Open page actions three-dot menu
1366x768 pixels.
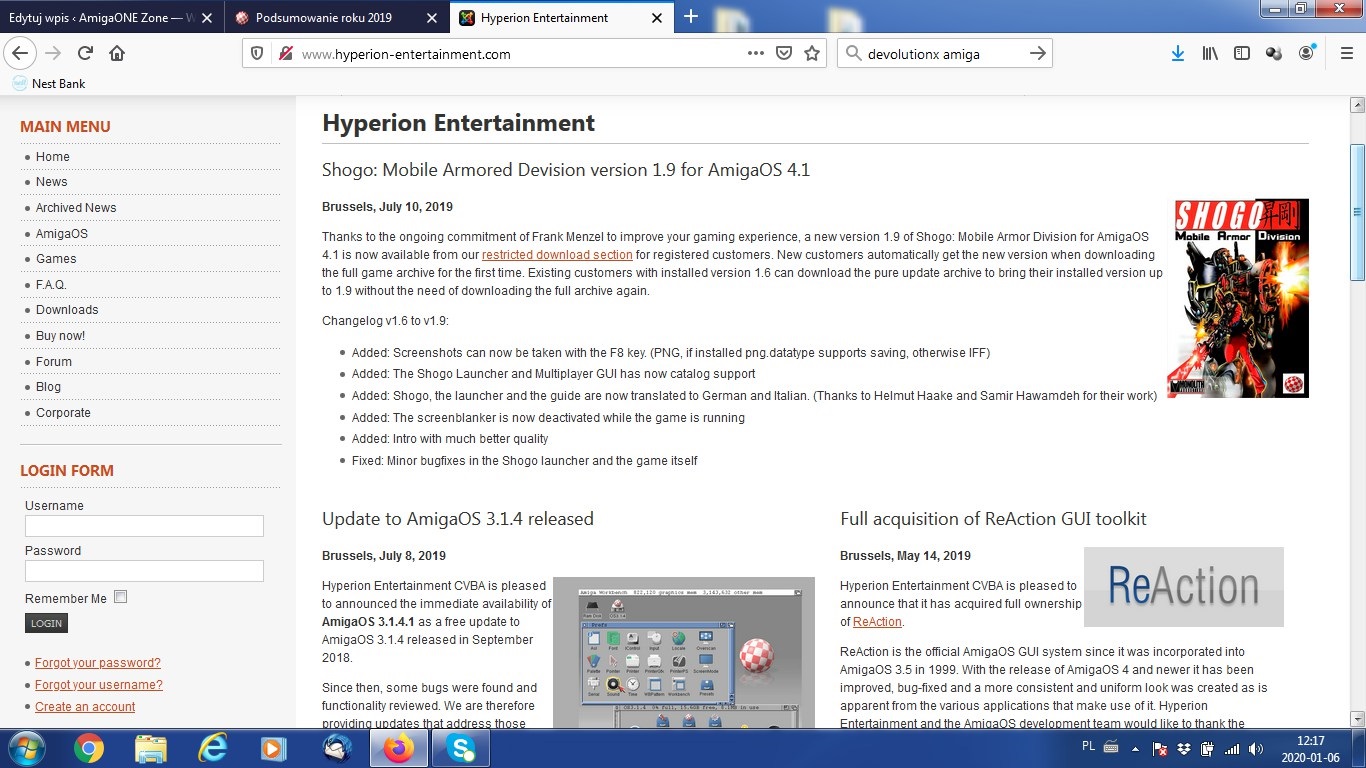[756, 54]
